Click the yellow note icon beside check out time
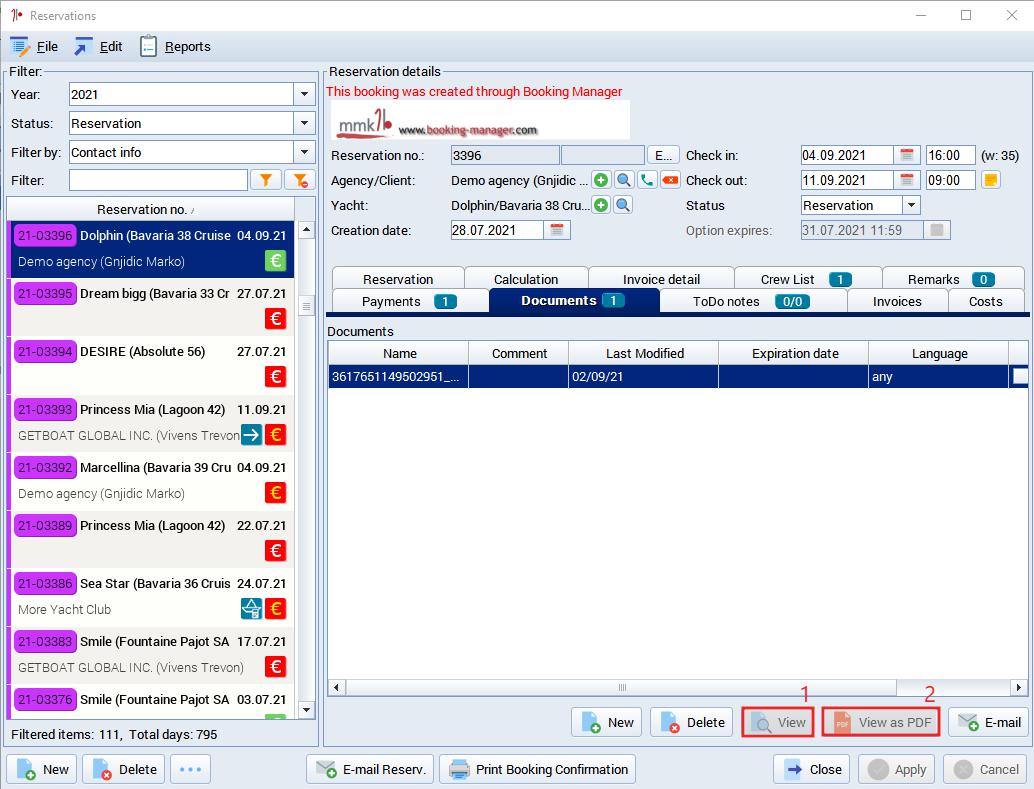The image size is (1034, 789). (990, 180)
